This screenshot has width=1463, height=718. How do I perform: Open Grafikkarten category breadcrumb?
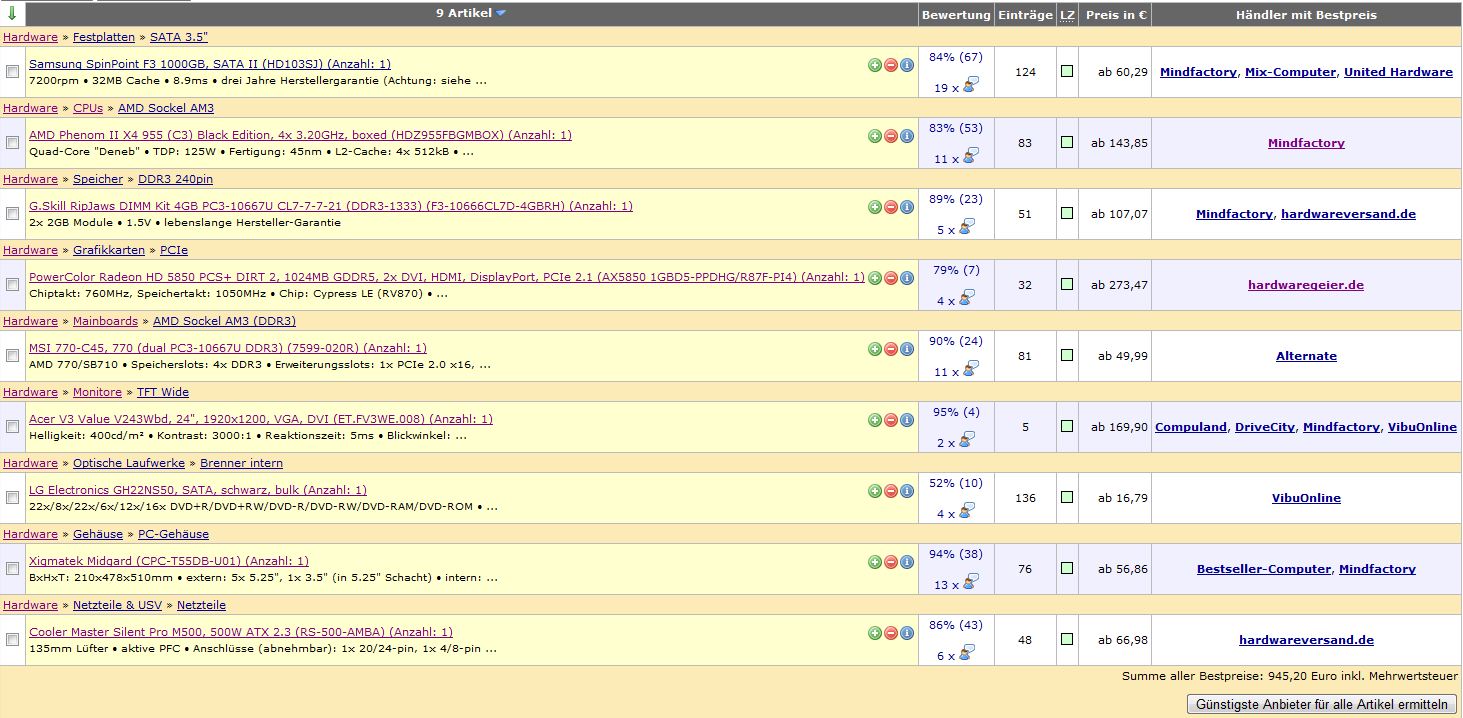coord(109,250)
